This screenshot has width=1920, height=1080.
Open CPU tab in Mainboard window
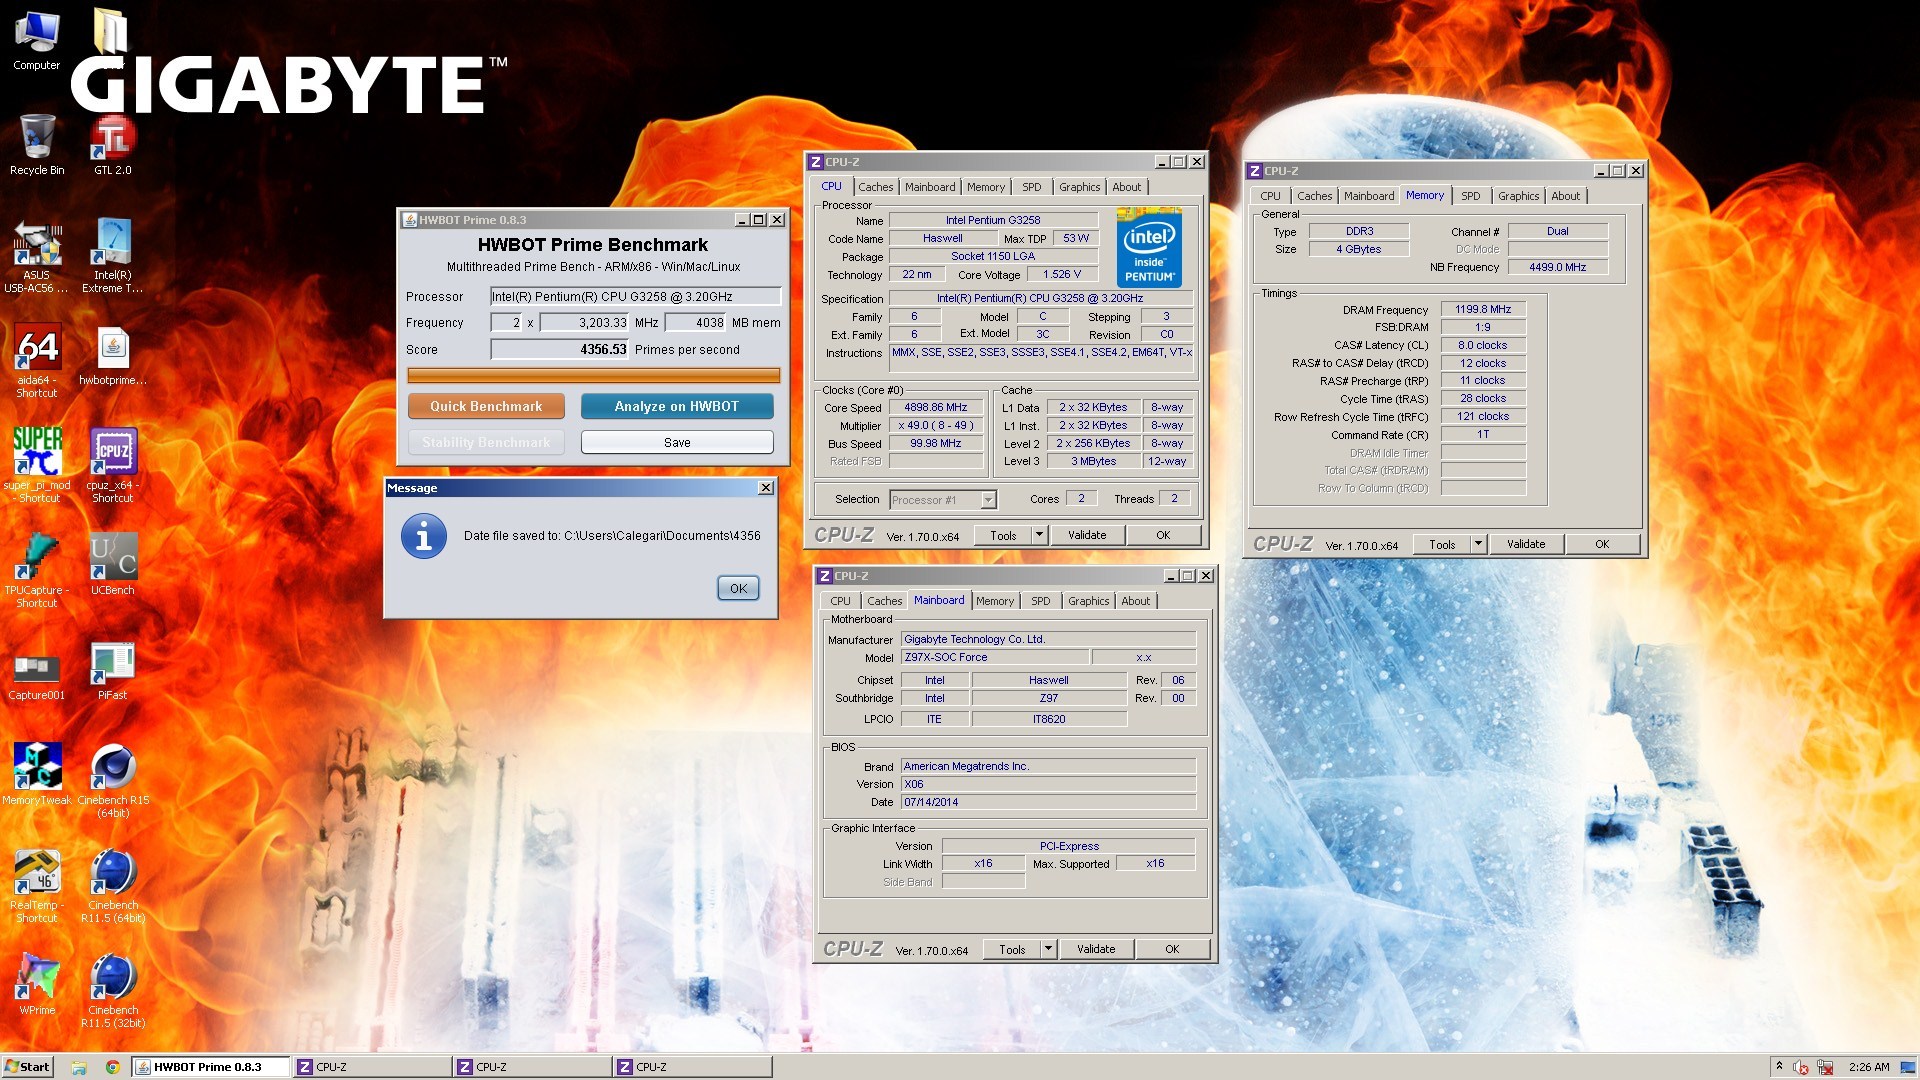[840, 601]
